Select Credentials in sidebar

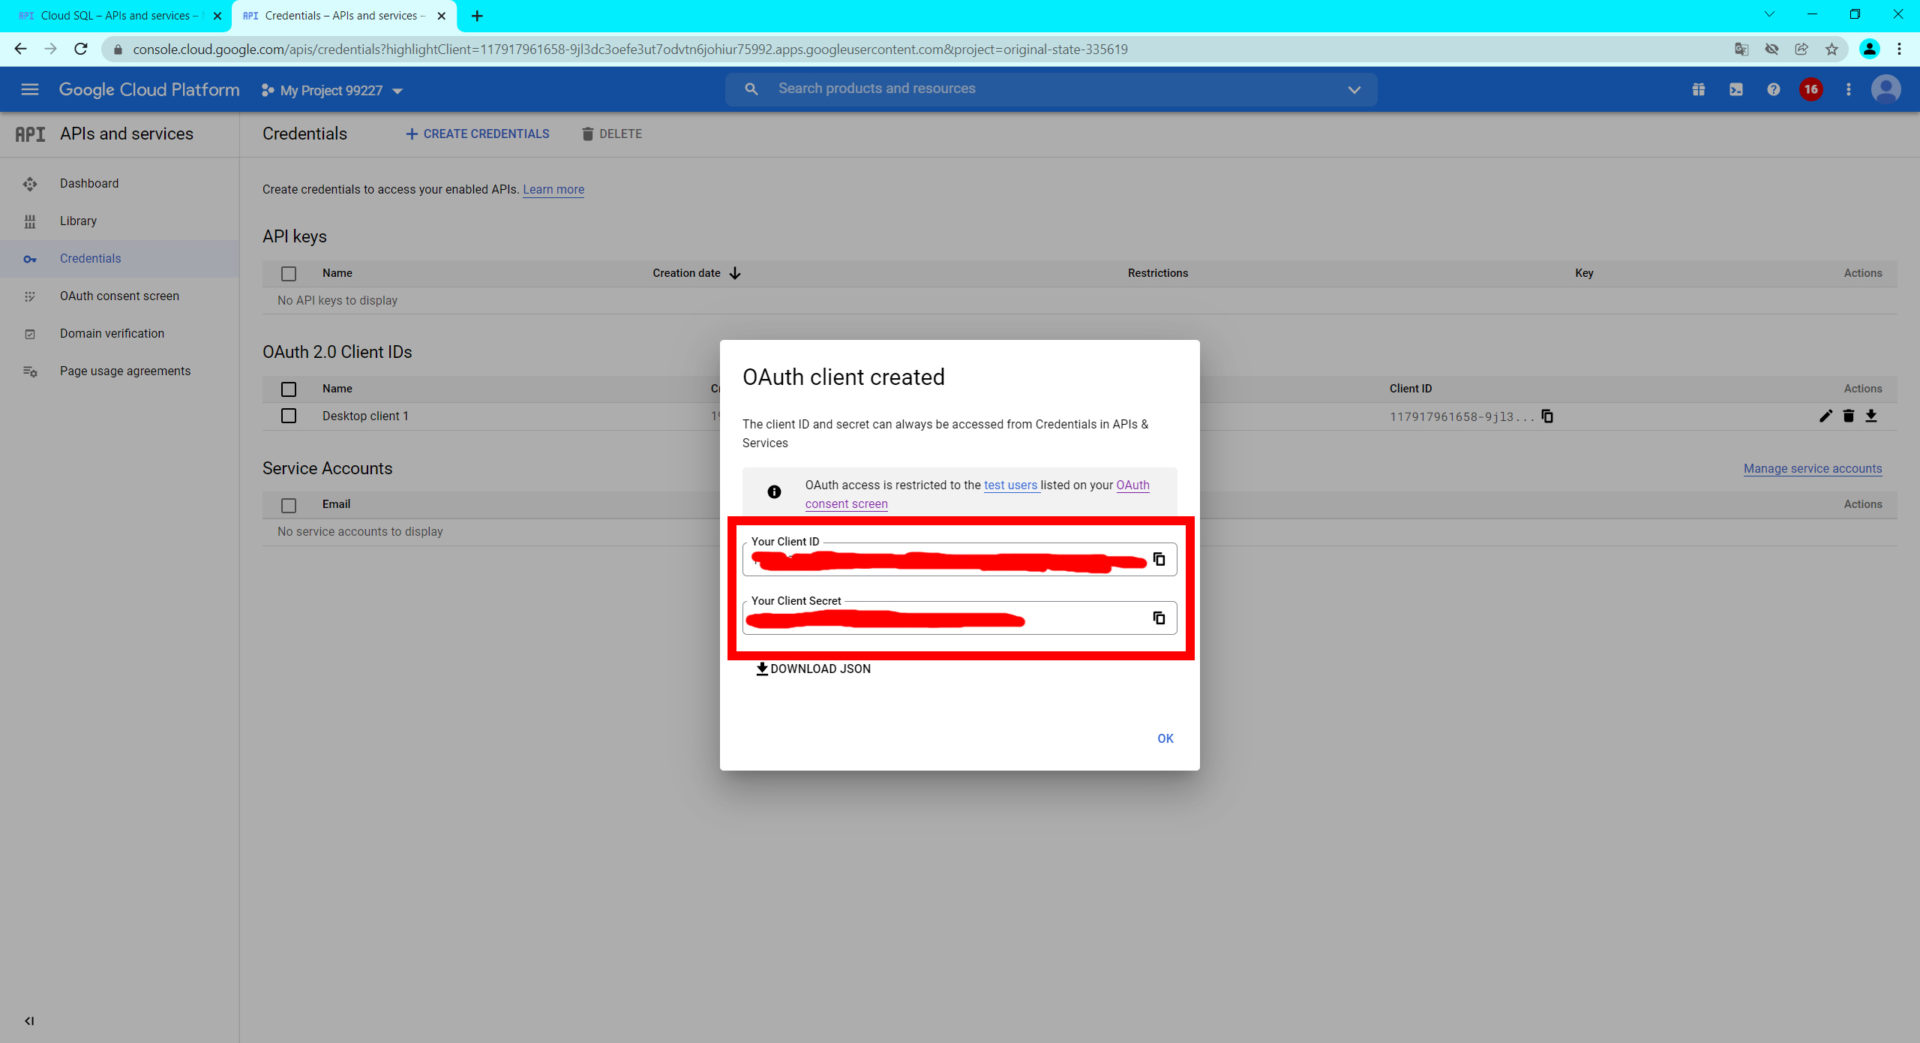pos(119,258)
